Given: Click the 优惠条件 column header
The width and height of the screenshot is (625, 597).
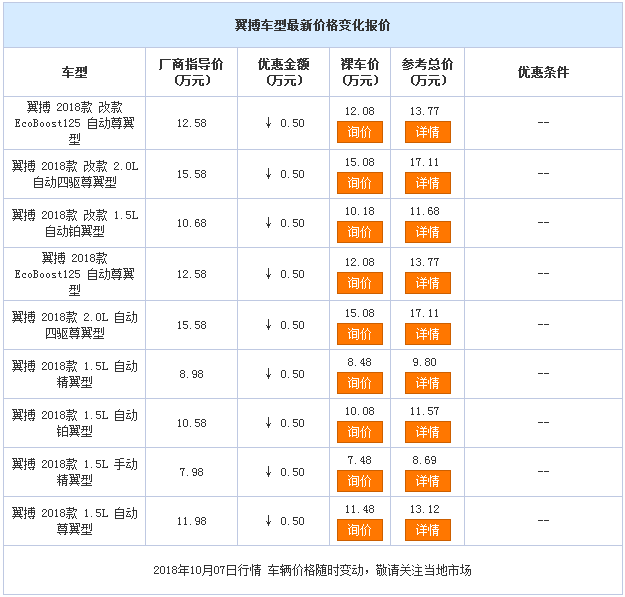Looking at the screenshot, I should pyautogui.click(x=543, y=72).
